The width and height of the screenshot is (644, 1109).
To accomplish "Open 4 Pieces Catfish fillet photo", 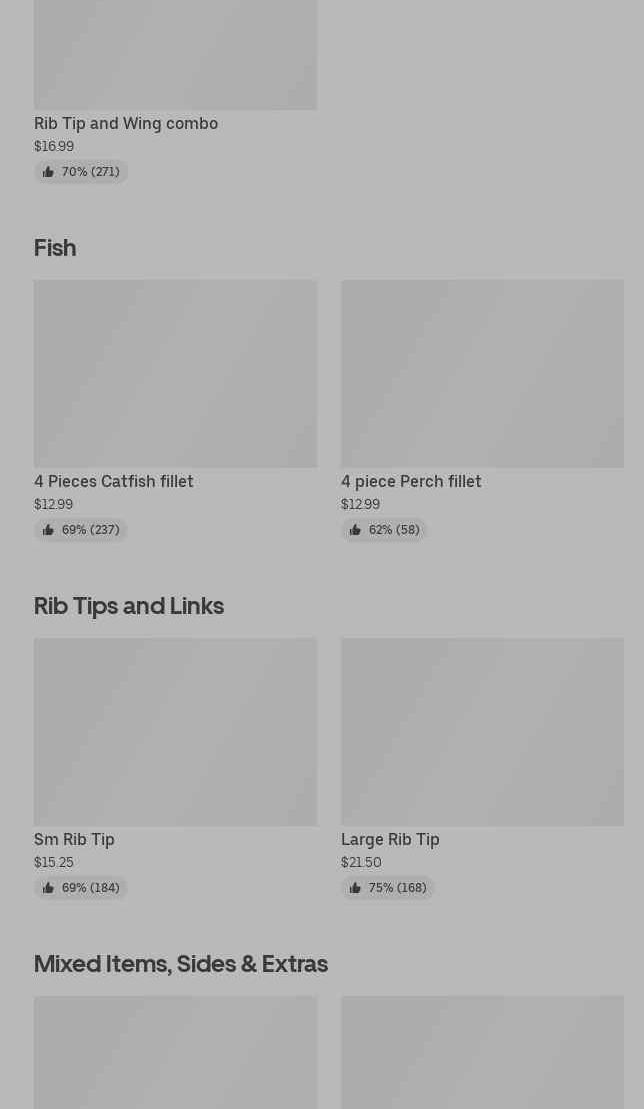I will click(175, 373).
